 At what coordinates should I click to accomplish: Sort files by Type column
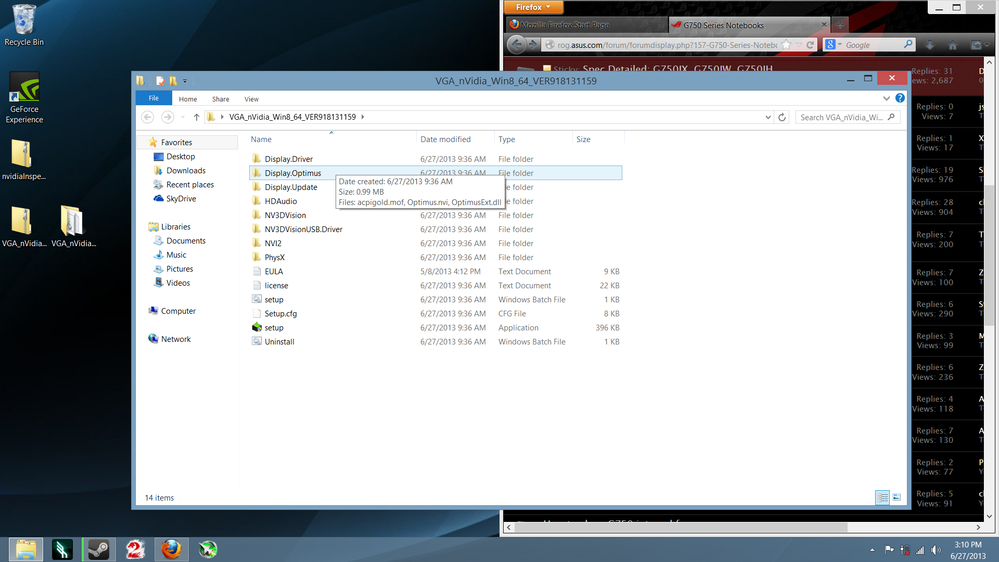tap(533, 139)
